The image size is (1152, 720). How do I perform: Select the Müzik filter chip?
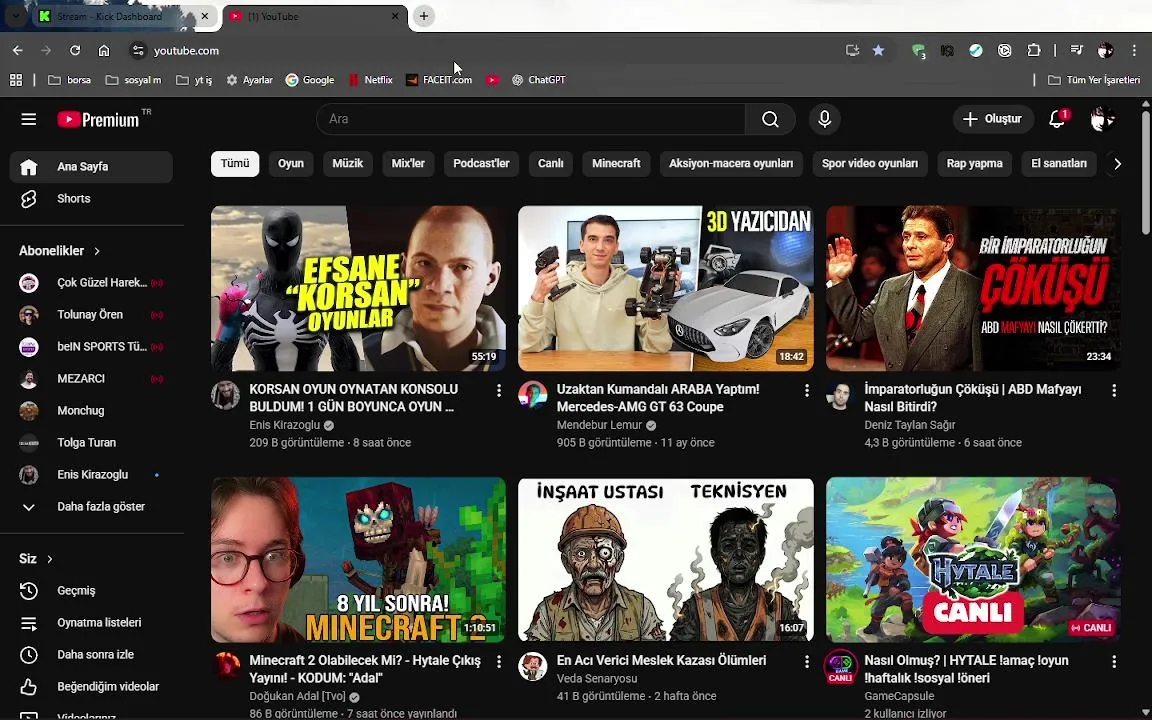point(348,164)
